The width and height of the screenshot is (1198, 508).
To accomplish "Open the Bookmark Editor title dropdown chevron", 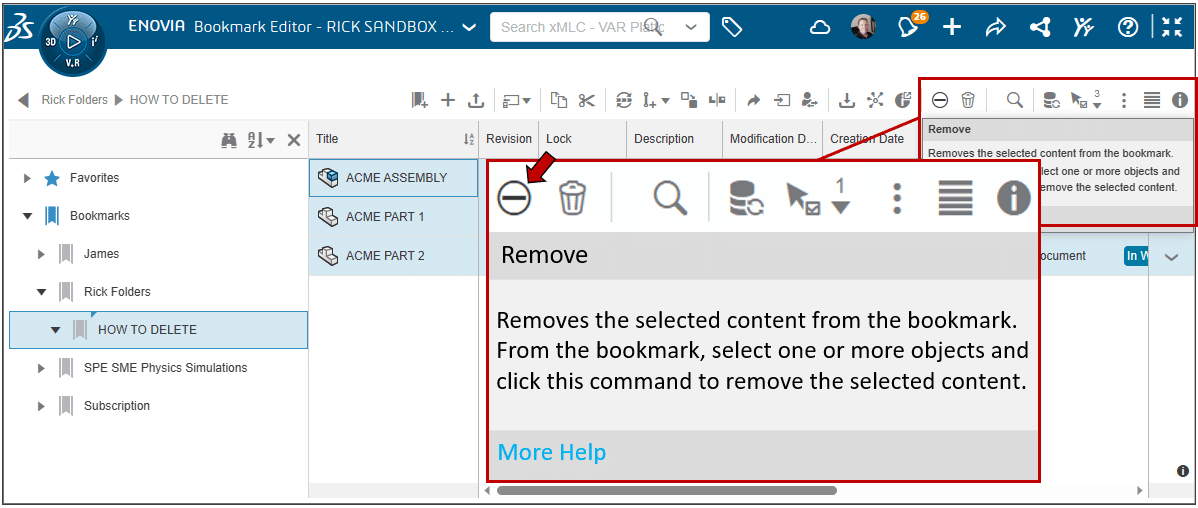I will [470, 28].
